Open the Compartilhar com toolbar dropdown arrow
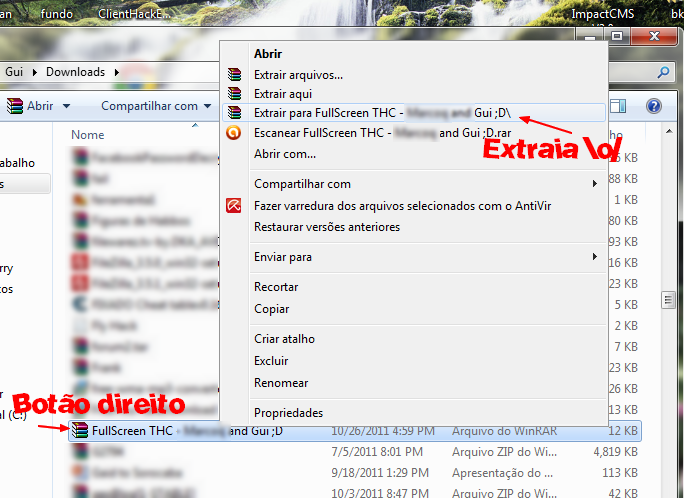The height and width of the screenshot is (498, 684). click(x=208, y=106)
